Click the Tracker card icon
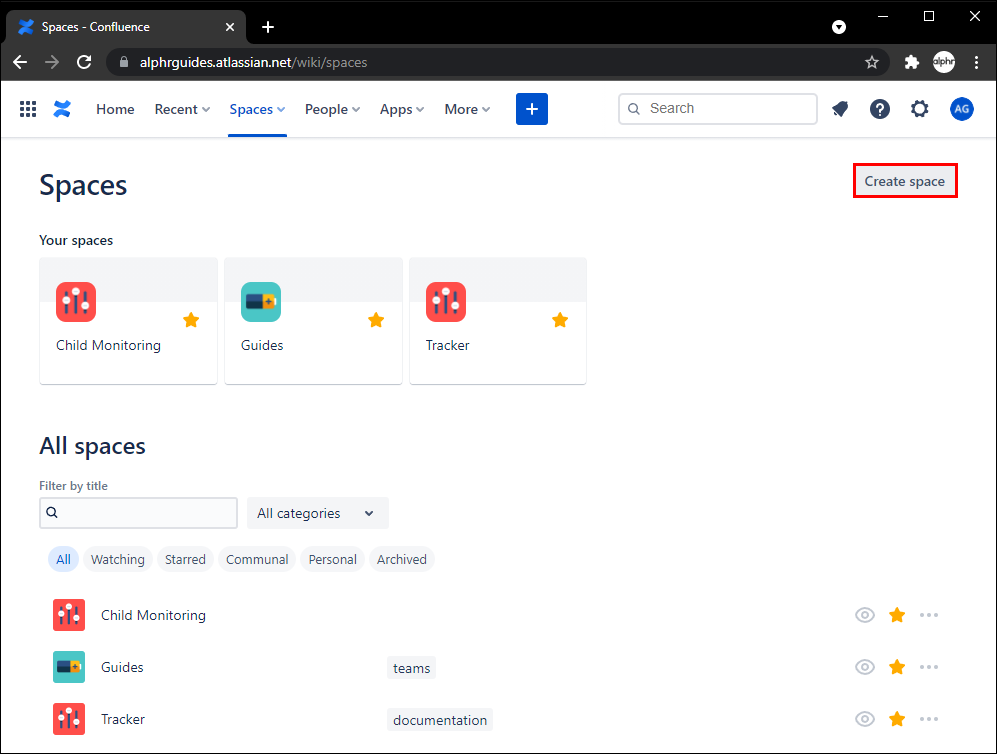 [446, 302]
